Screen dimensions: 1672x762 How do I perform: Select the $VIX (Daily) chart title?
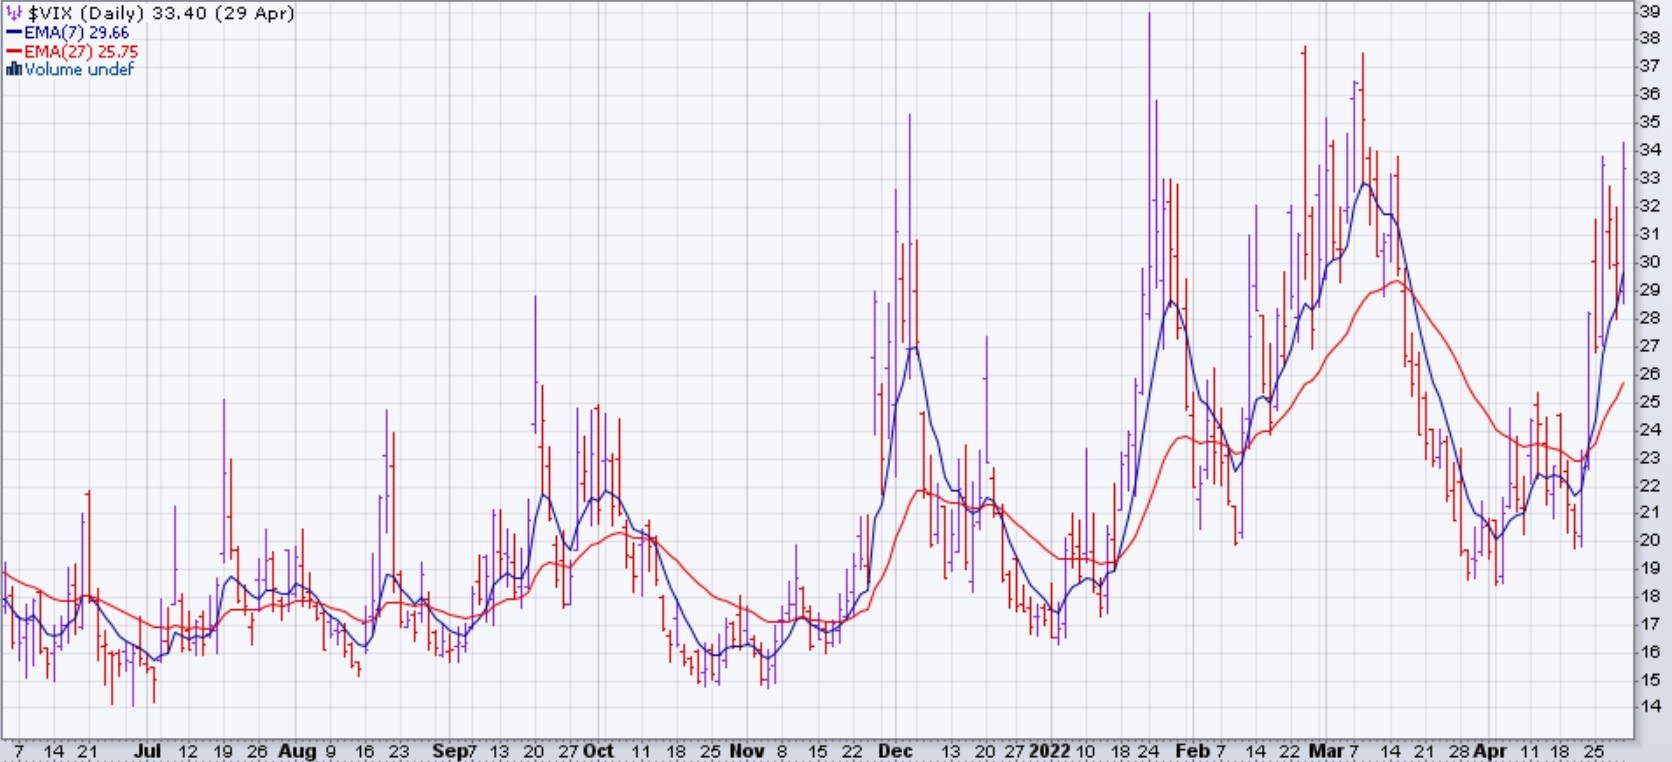click(160, 14)
